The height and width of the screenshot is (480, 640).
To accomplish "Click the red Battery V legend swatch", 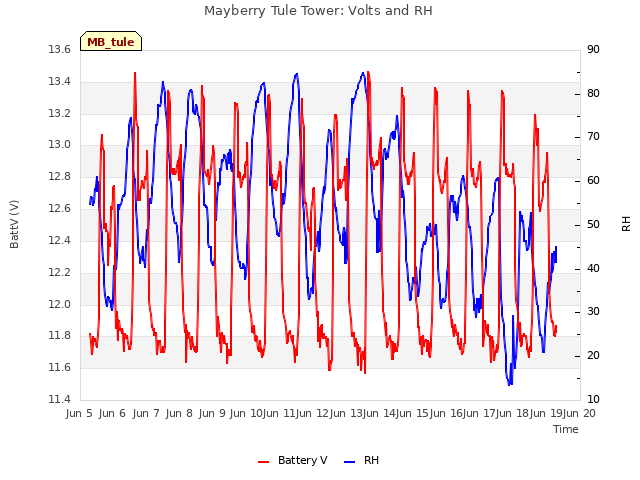I will click(264, 462).
